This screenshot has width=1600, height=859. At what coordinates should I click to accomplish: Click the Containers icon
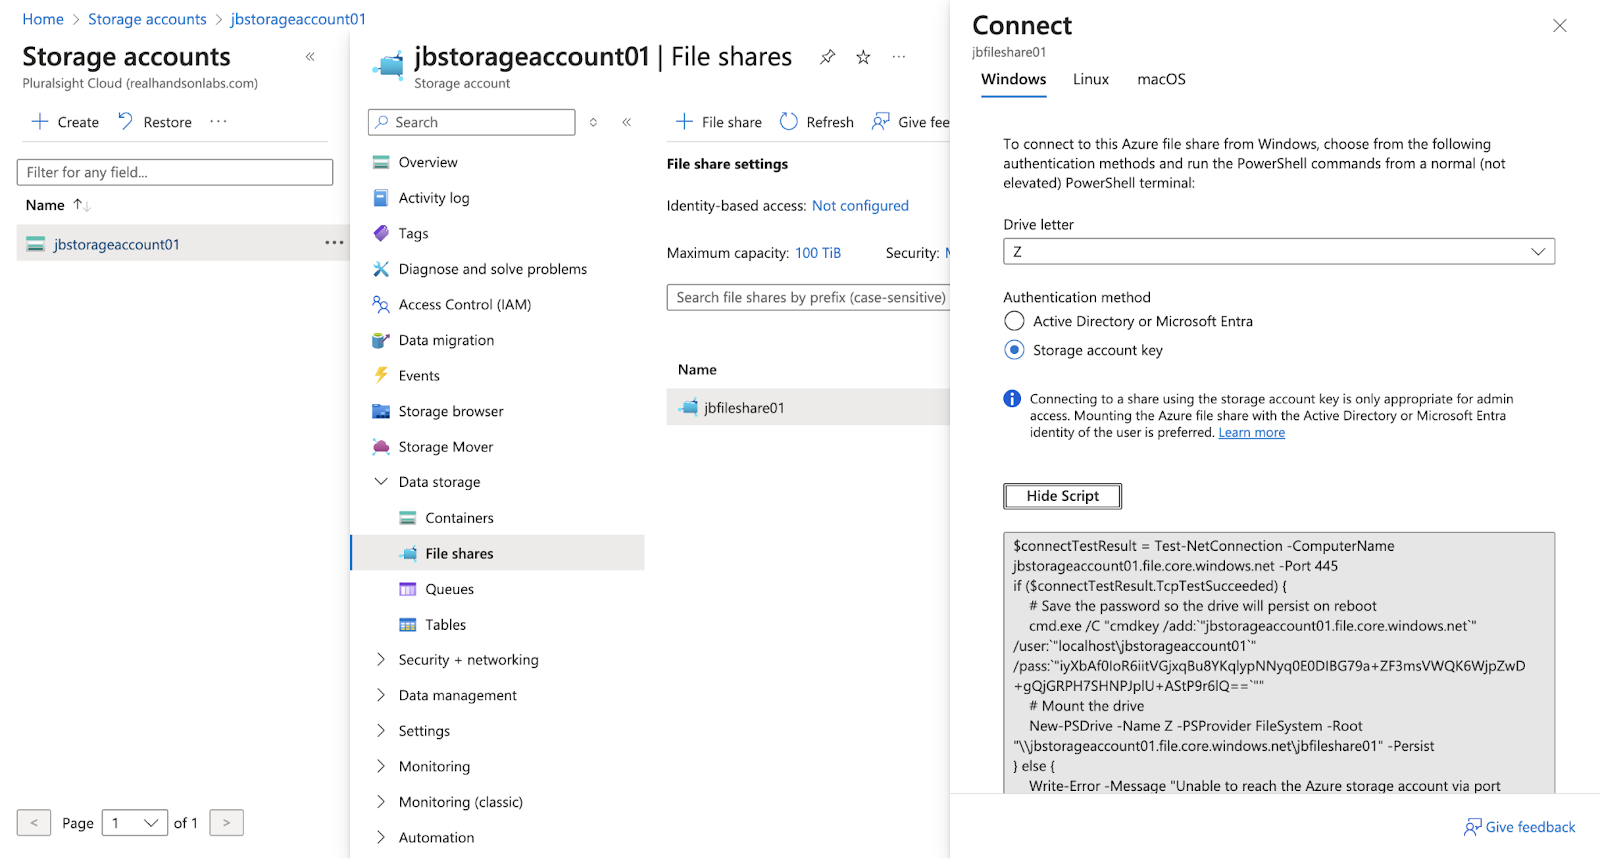coord(407,518)
